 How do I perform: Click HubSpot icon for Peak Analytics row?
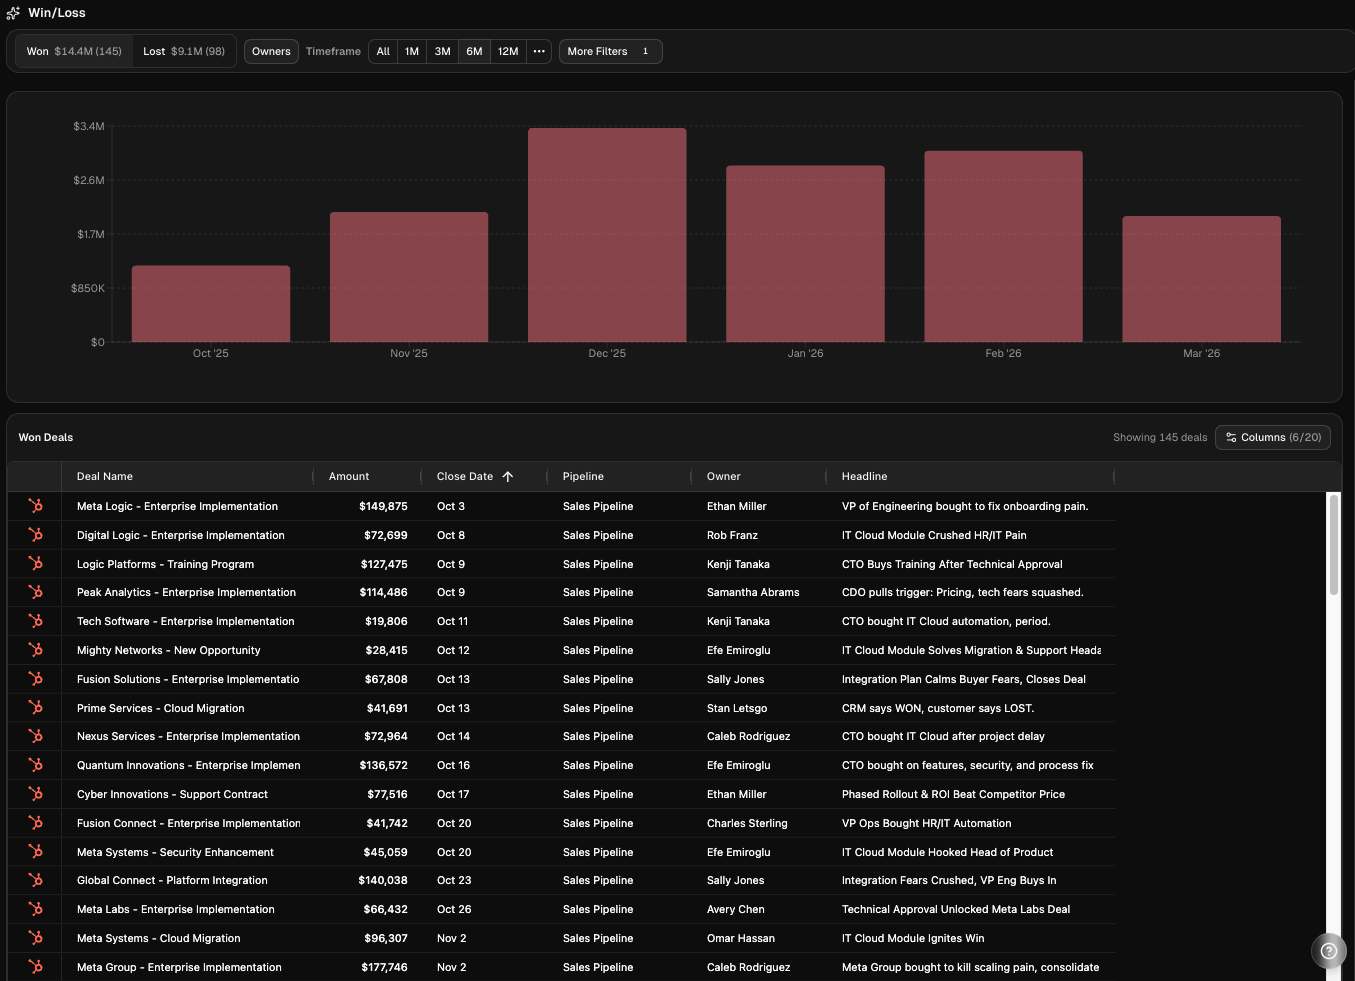coord(35,592)
